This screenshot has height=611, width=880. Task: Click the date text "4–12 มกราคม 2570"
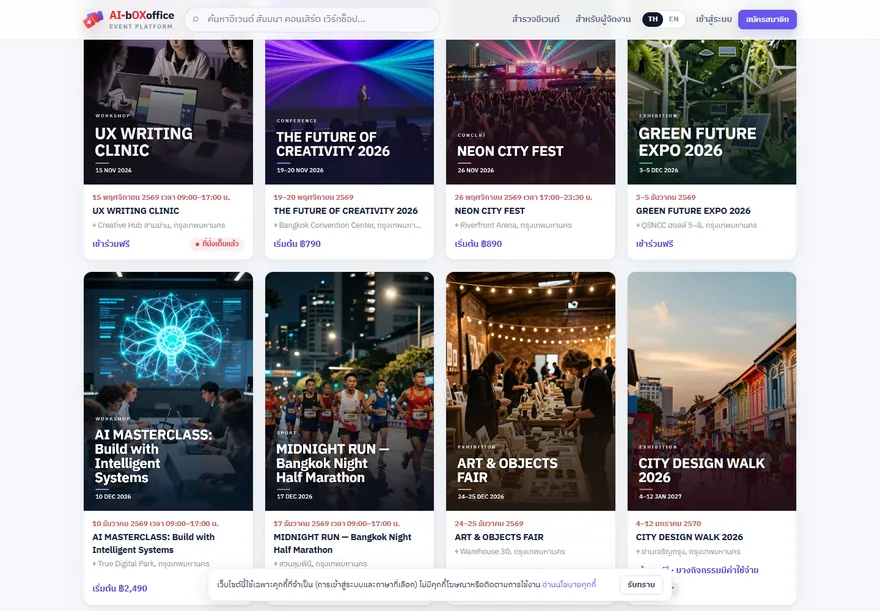tap(668, 523)
